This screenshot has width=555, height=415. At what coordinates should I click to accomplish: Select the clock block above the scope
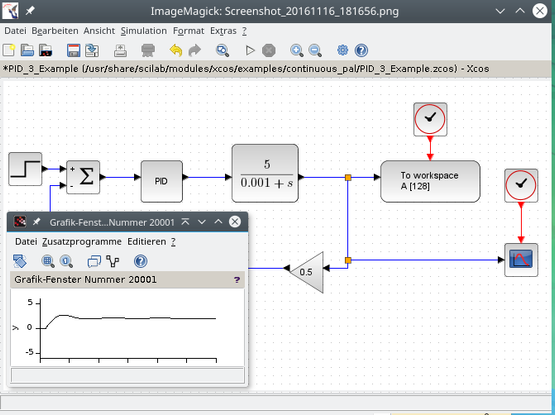tap(521, 186)
